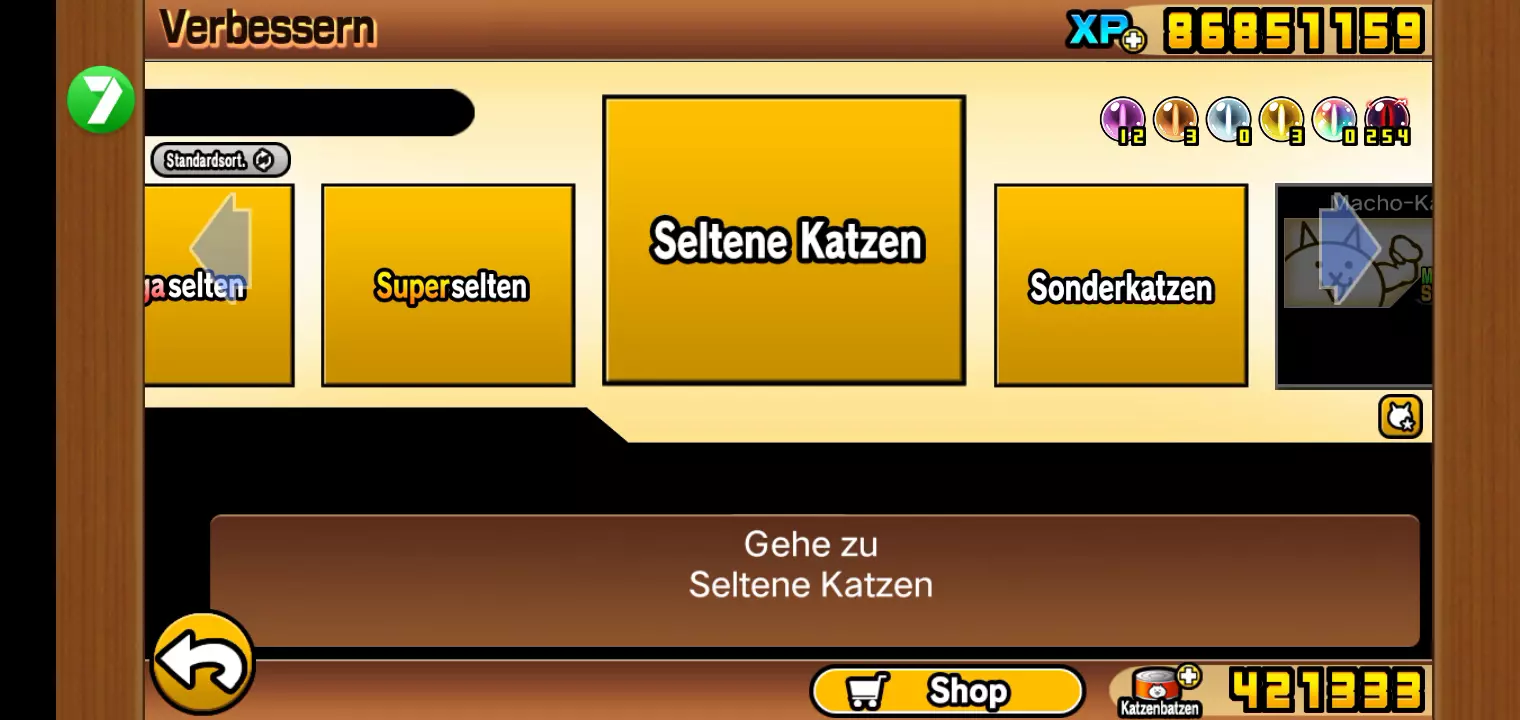This screenshot has height=720, width=1520.
Task: Go back using the yellow return arrow
Action: pyautogui.click(x=203, y=662)
